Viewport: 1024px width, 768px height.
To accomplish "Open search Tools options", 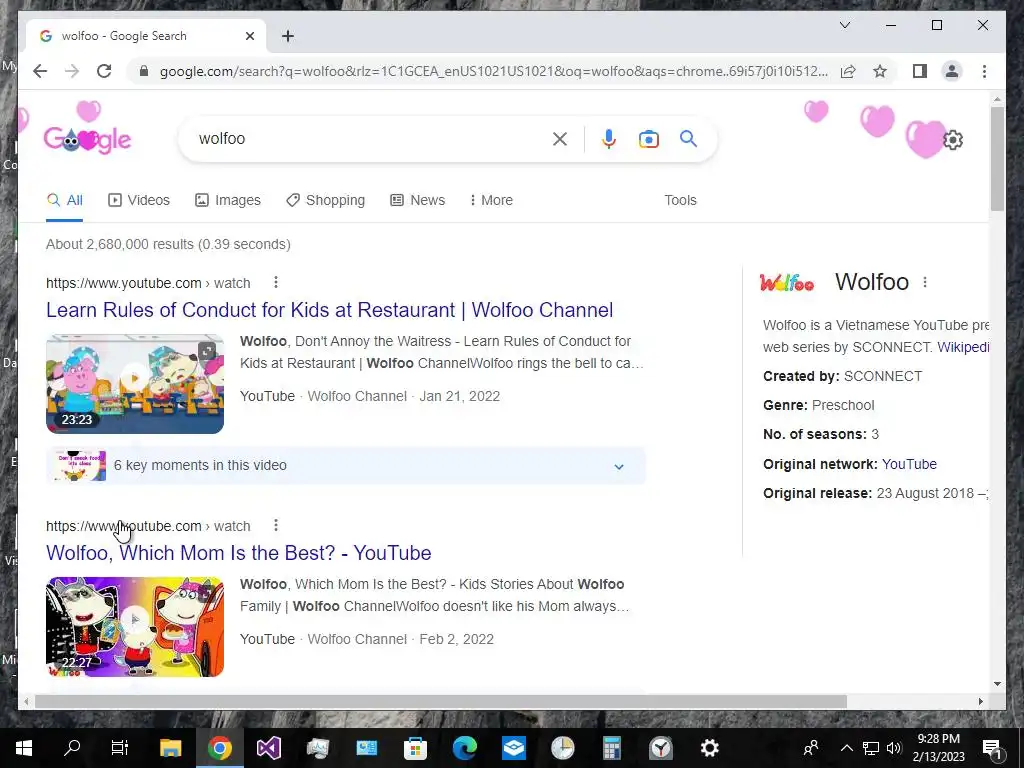I will 680,200.
